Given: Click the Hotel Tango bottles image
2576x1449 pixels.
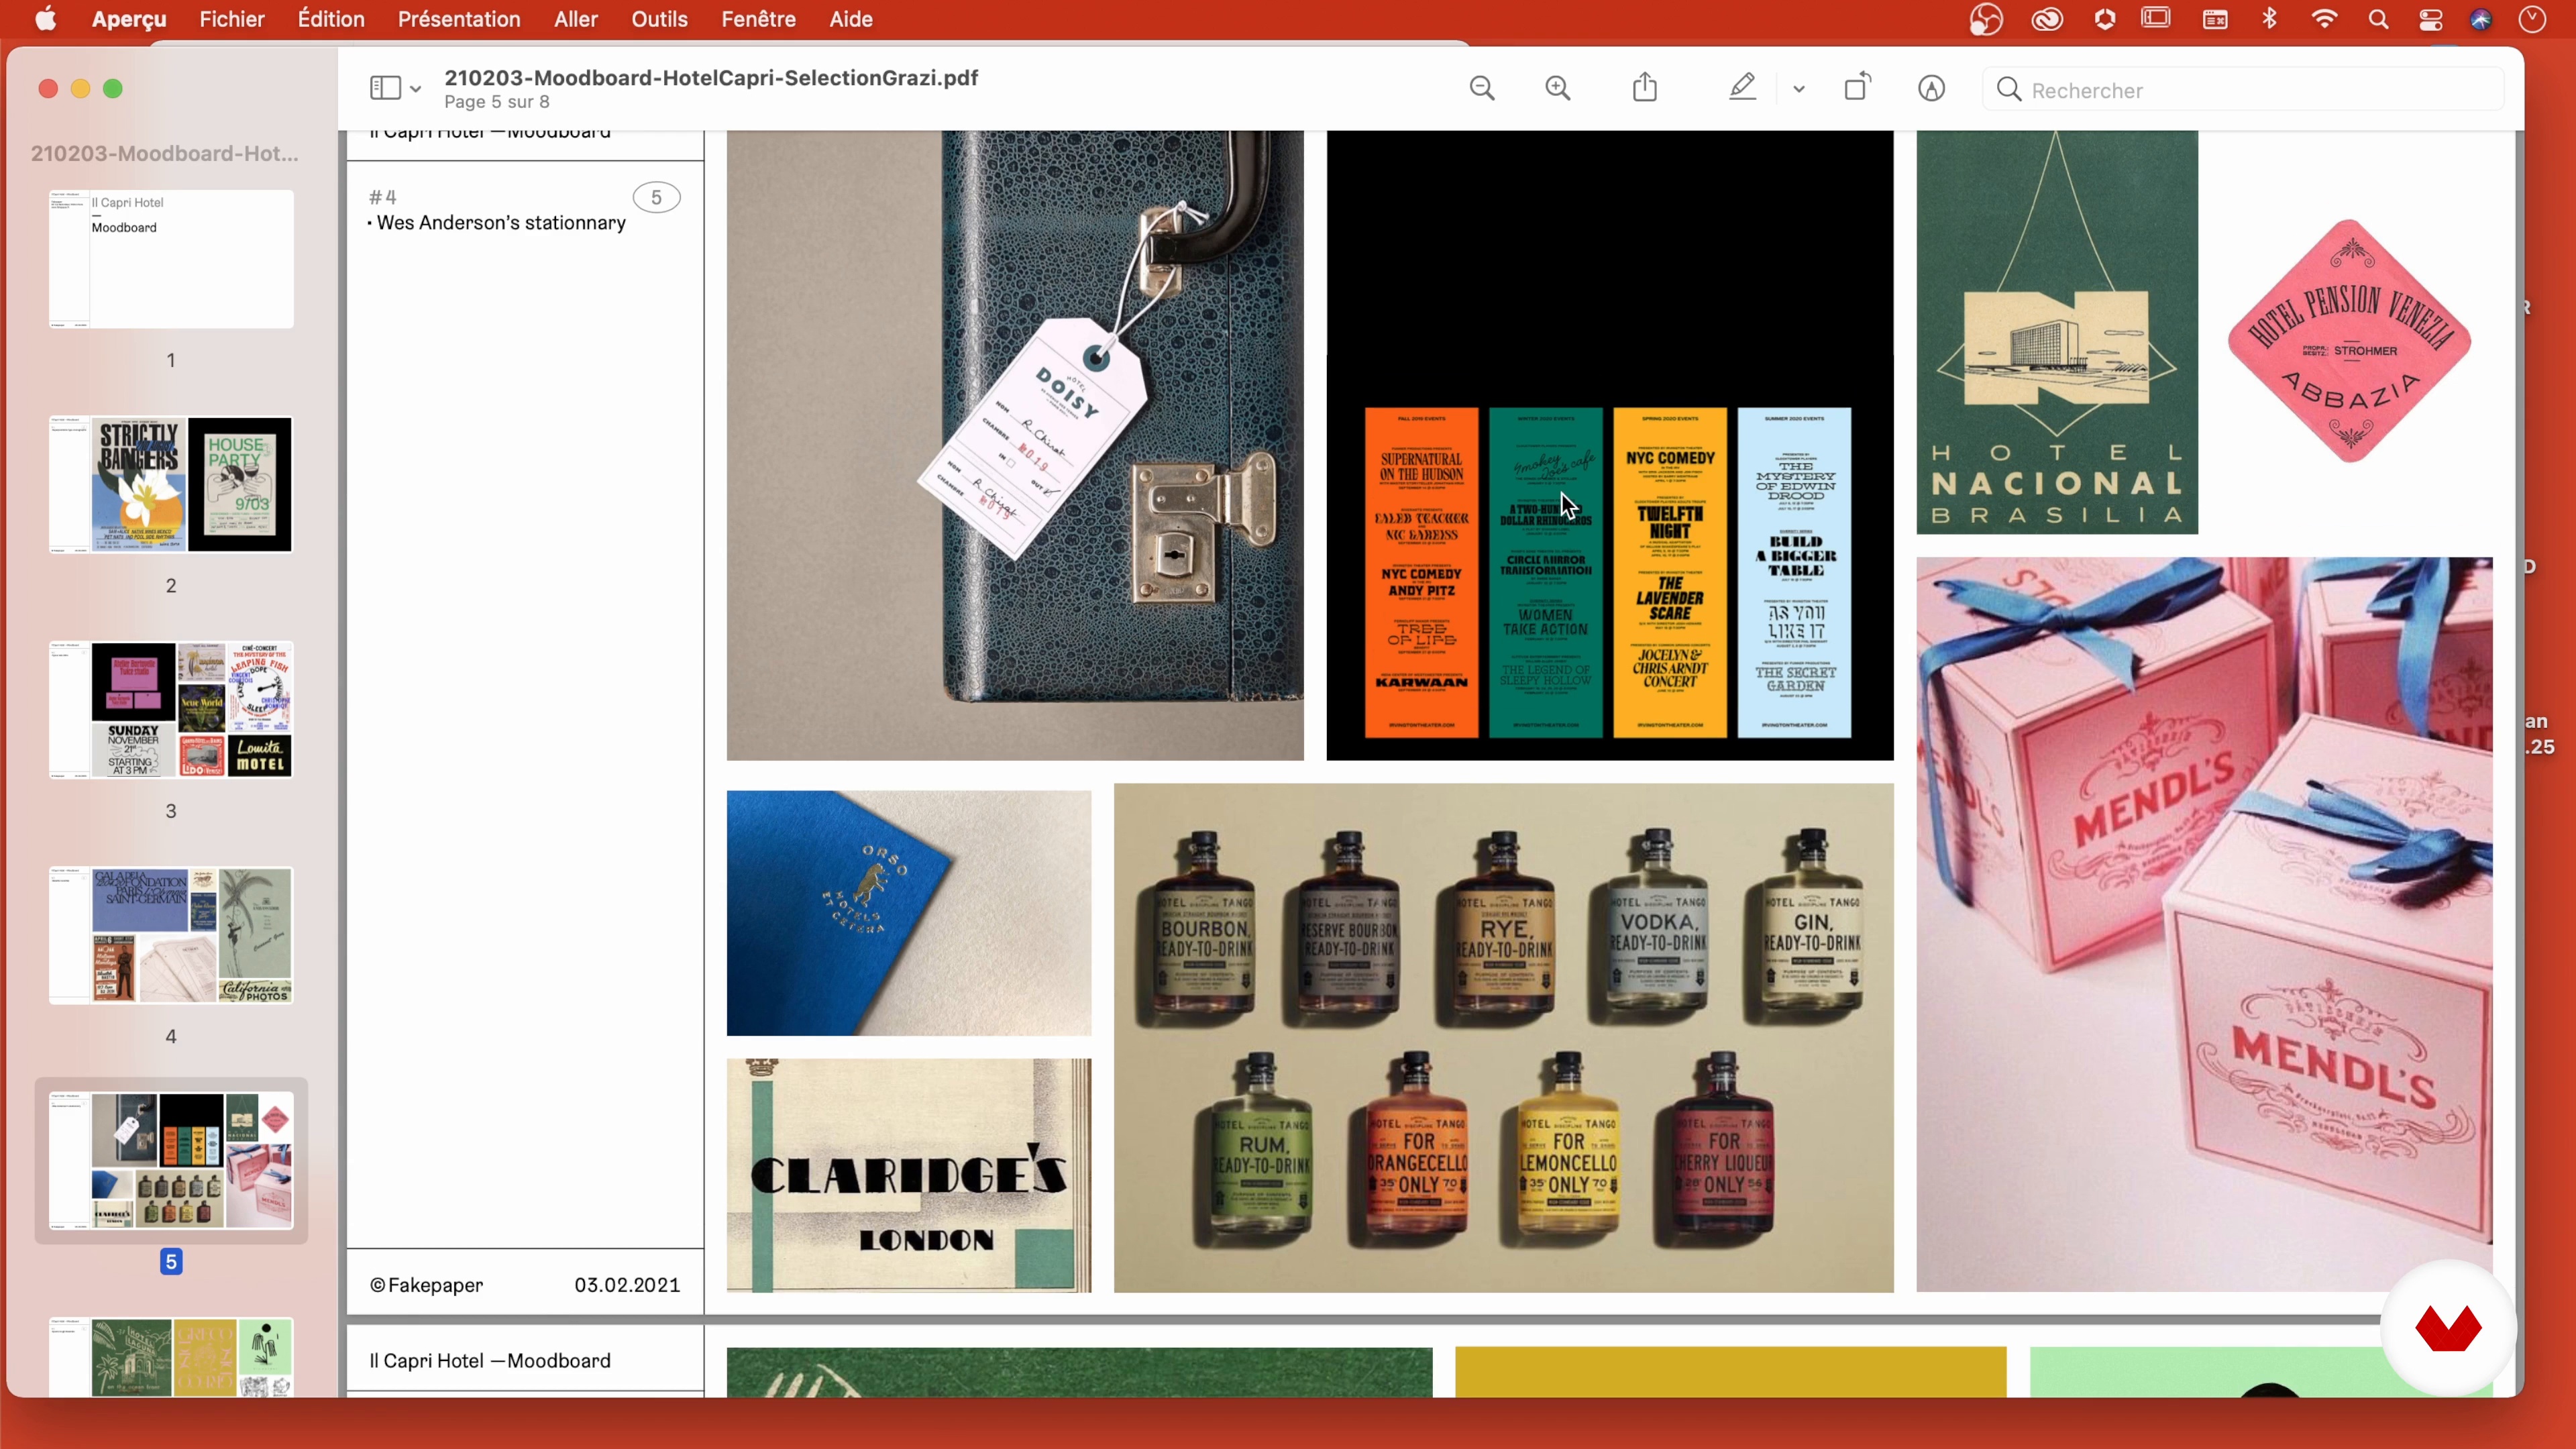Looking at the screenshot, I should pyautogui.click(x=1504, y=1038).
